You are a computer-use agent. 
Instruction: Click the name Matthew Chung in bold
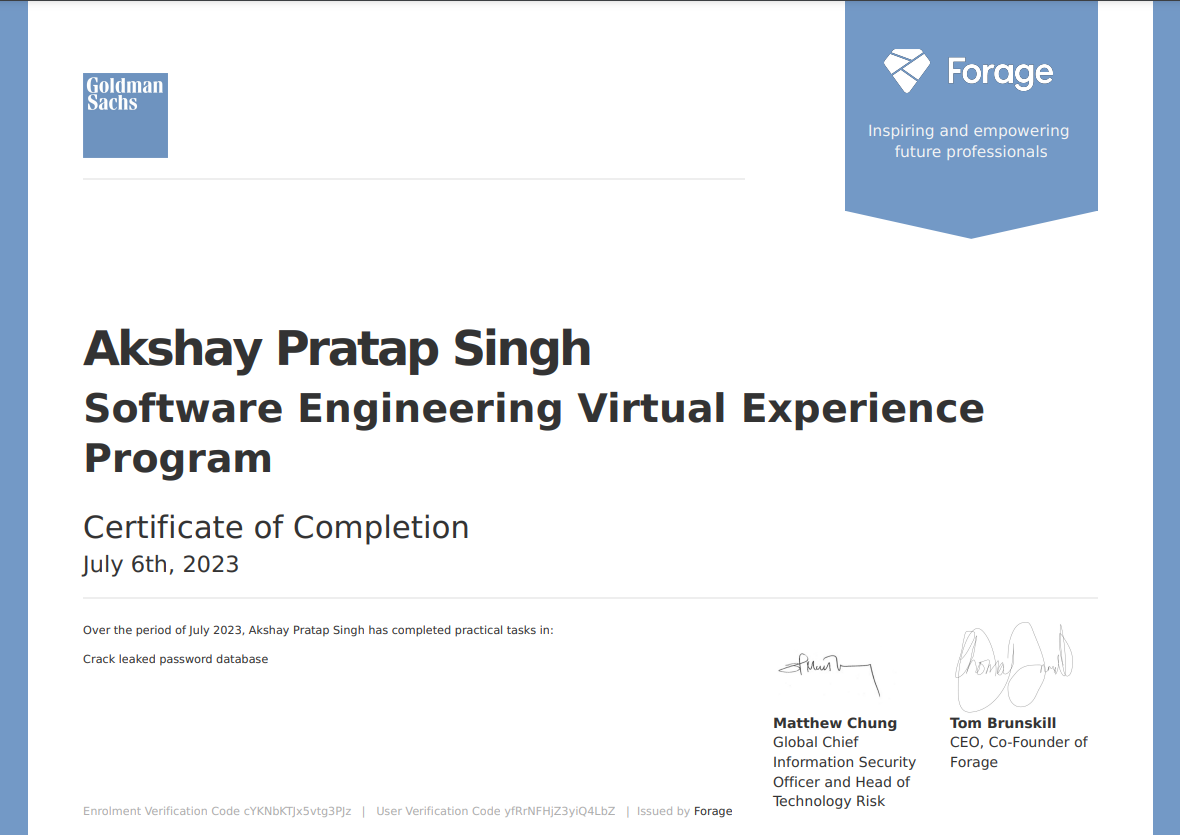pos(834,723)
